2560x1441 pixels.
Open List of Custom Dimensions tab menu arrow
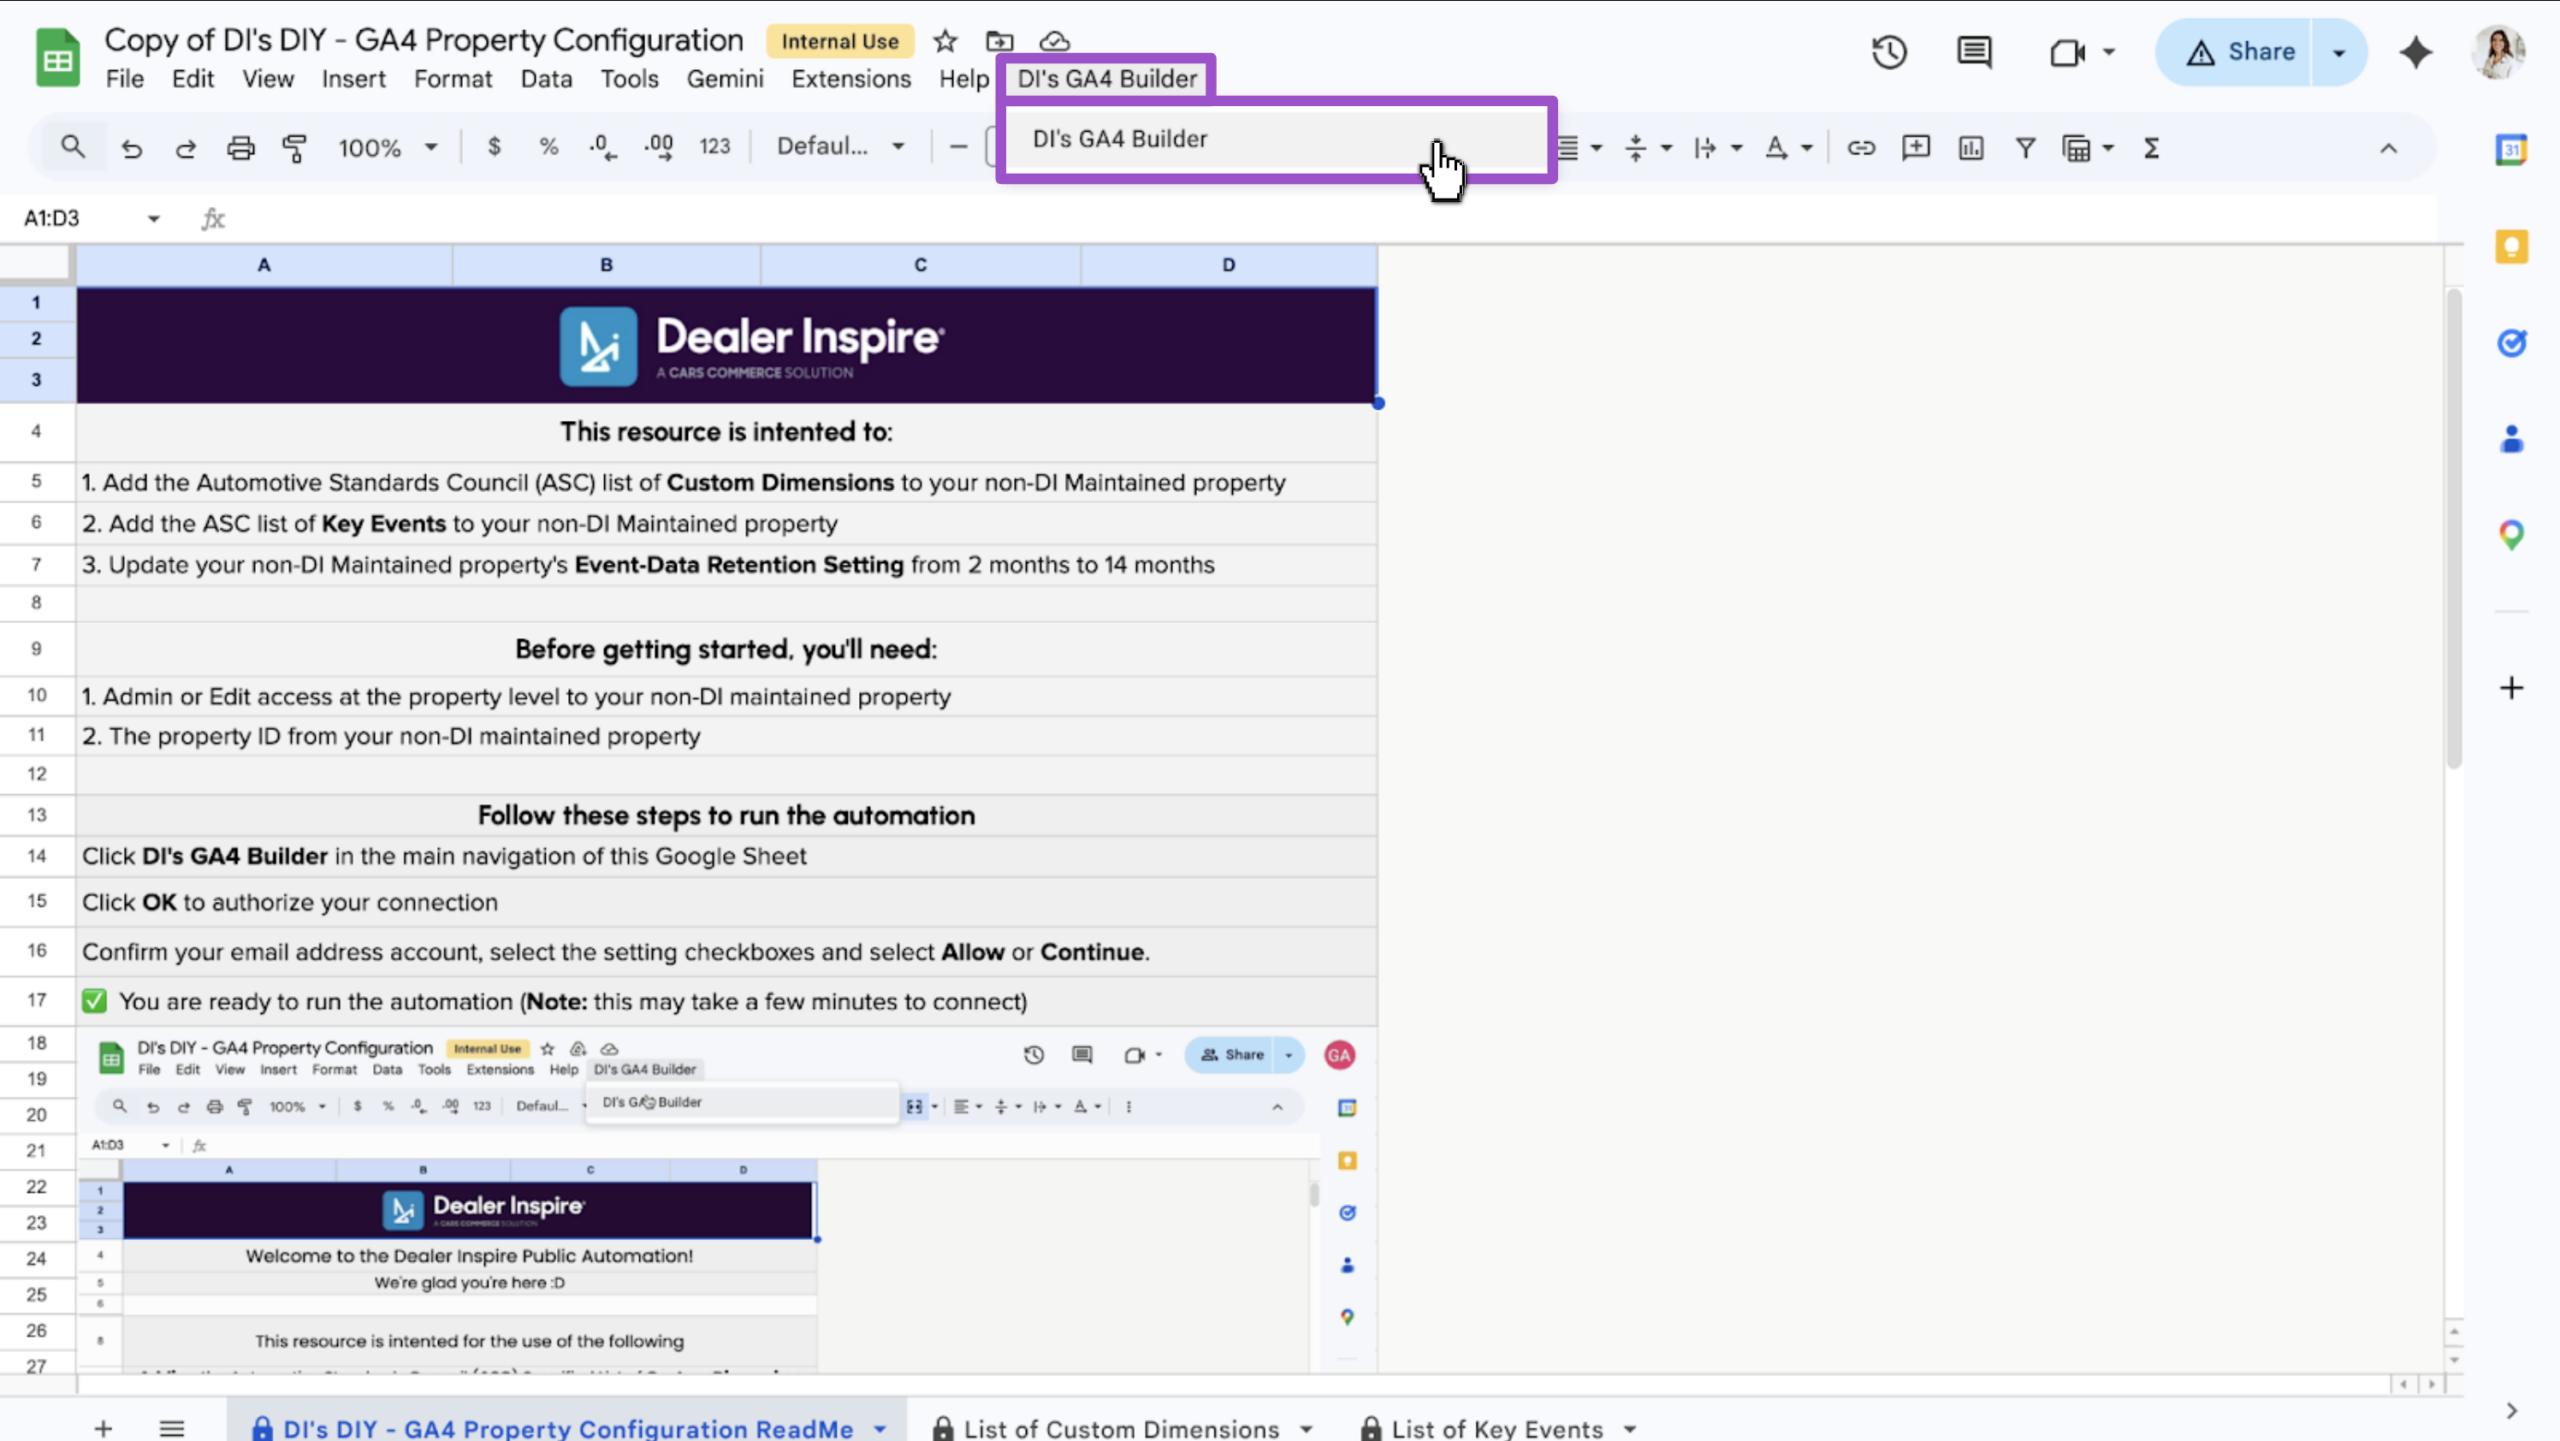(1306, 1429)
